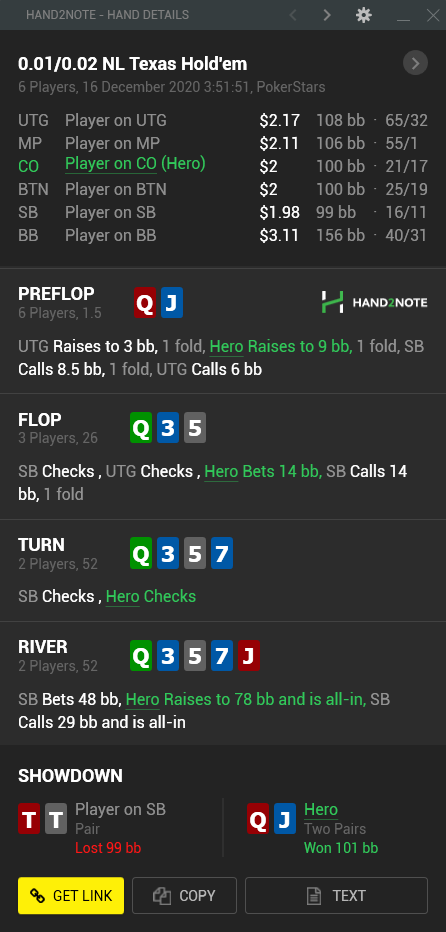The height and width of the screenshot is (932, 446).
Task: Click the Hand2Note logo
Action: 374,302
